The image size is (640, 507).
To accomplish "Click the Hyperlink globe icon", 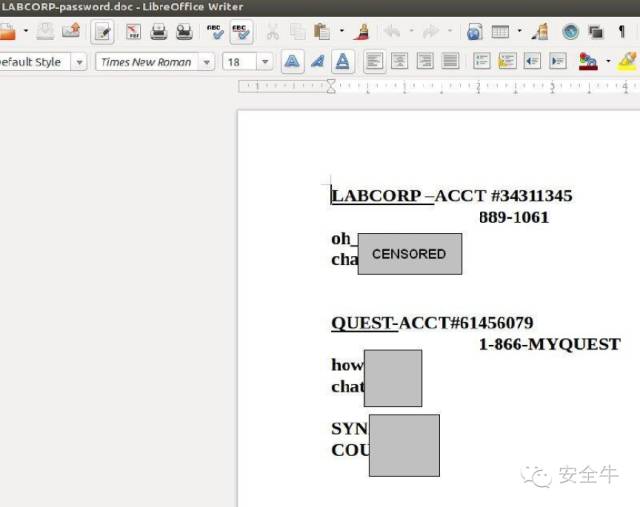I will pyautogui.click(x=474, y=31).
